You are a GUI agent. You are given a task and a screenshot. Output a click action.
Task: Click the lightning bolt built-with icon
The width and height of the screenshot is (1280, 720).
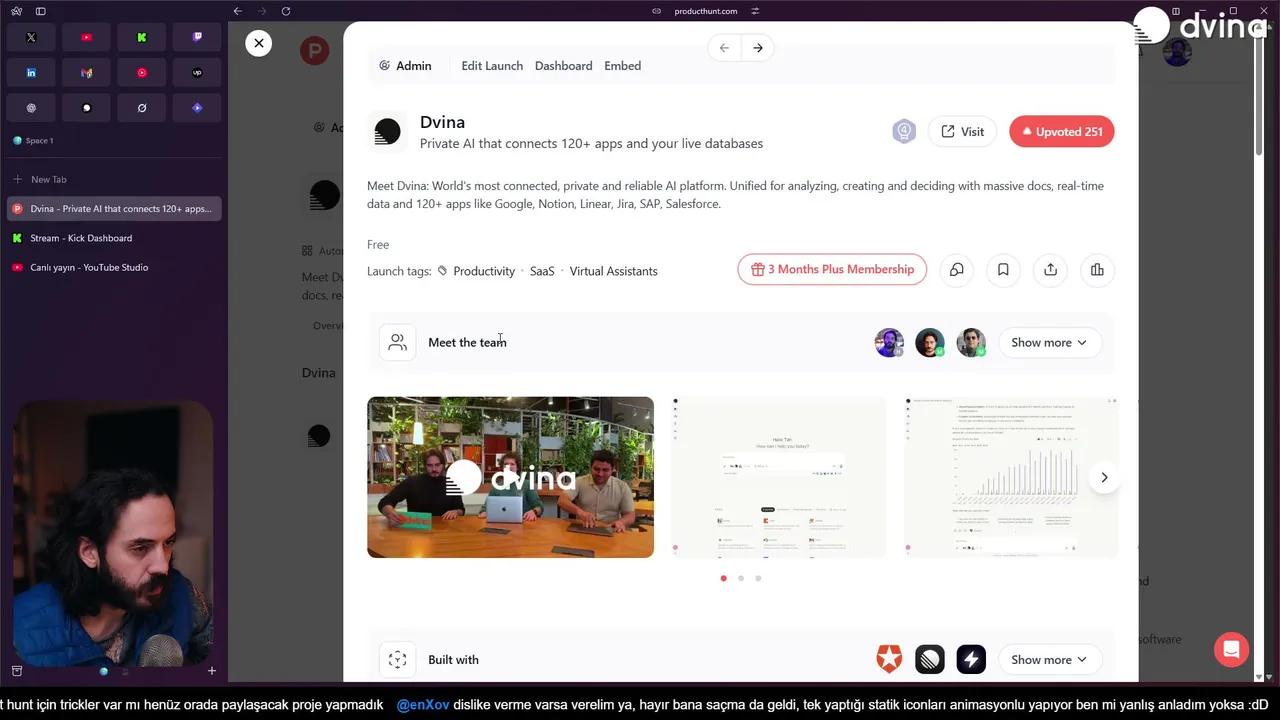(971, 659)
